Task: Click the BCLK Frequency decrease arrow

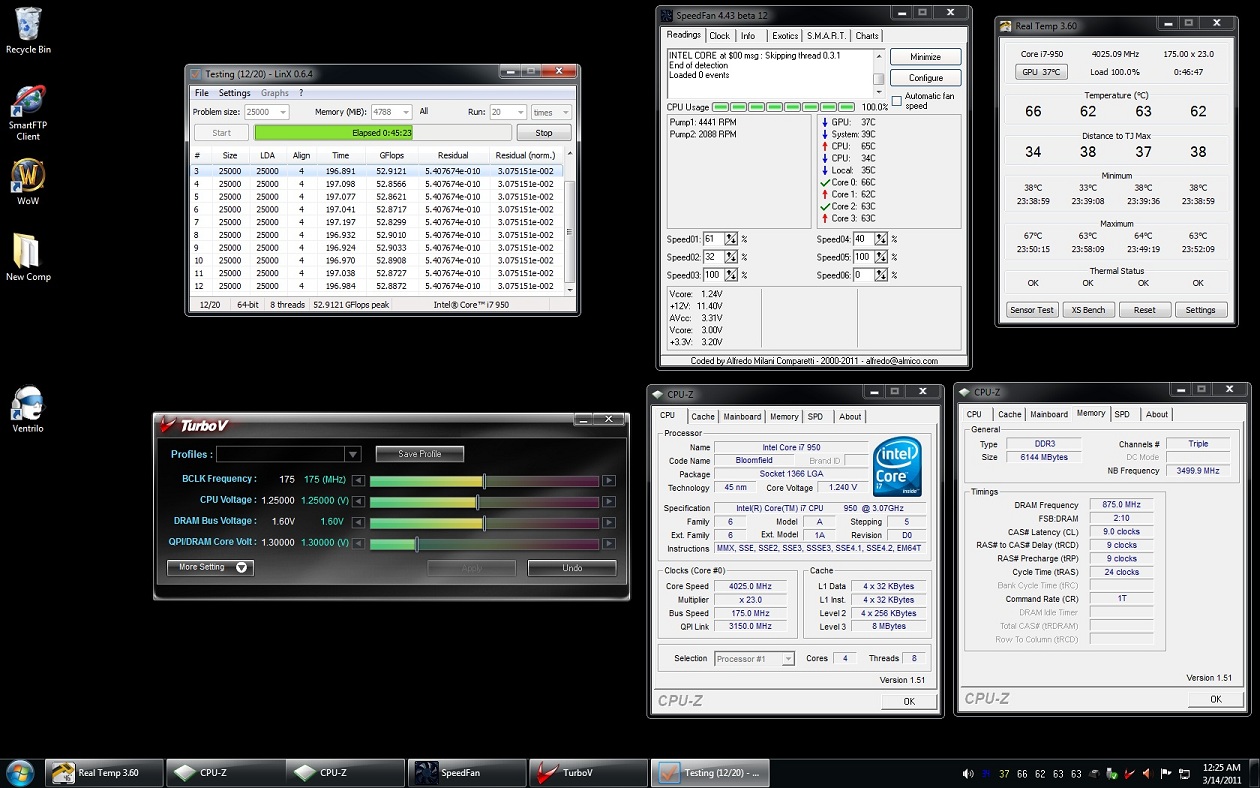Action: 359,480
